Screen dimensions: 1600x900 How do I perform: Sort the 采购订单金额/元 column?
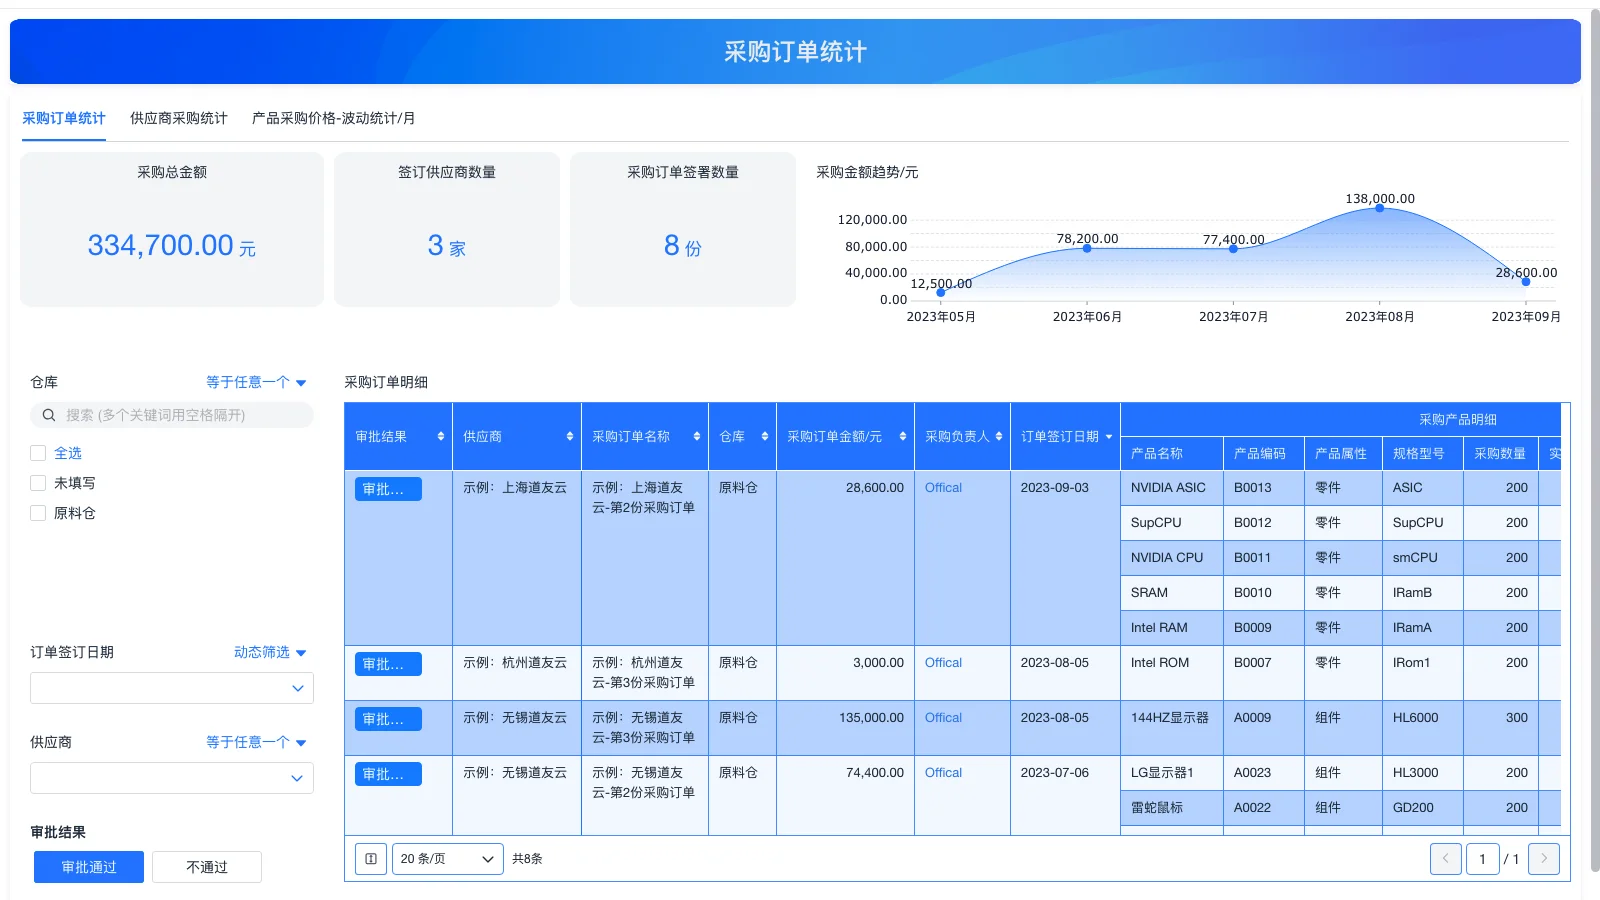point(901,436)
